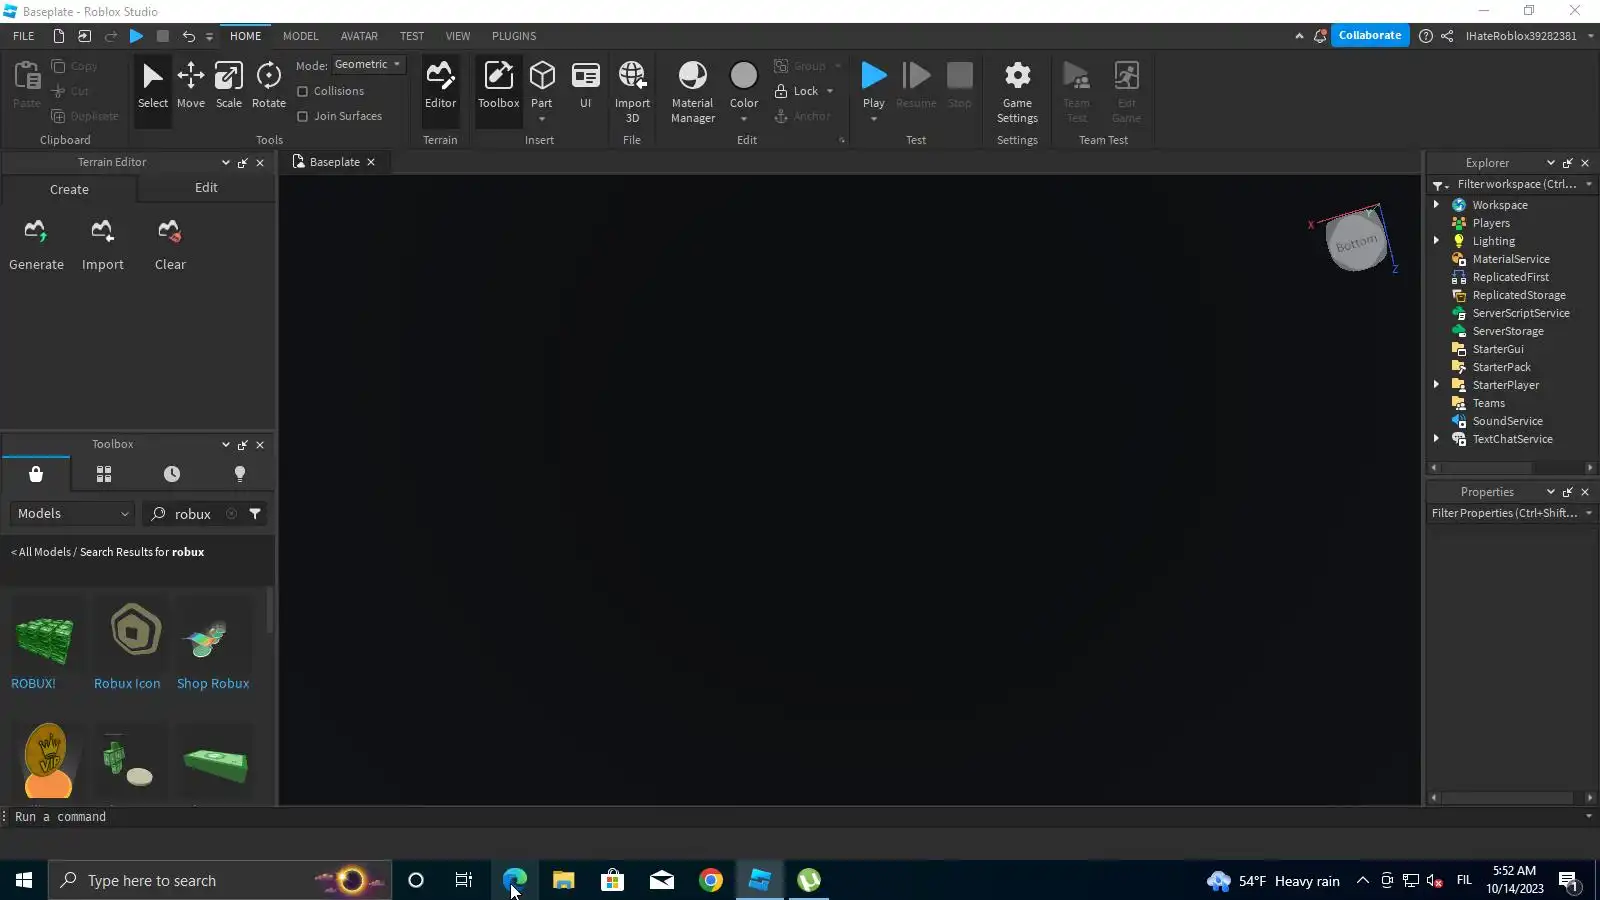Viewport: 1600px width, 900px height.
Task: Click Import 3D file
Action: click(632, 92)
